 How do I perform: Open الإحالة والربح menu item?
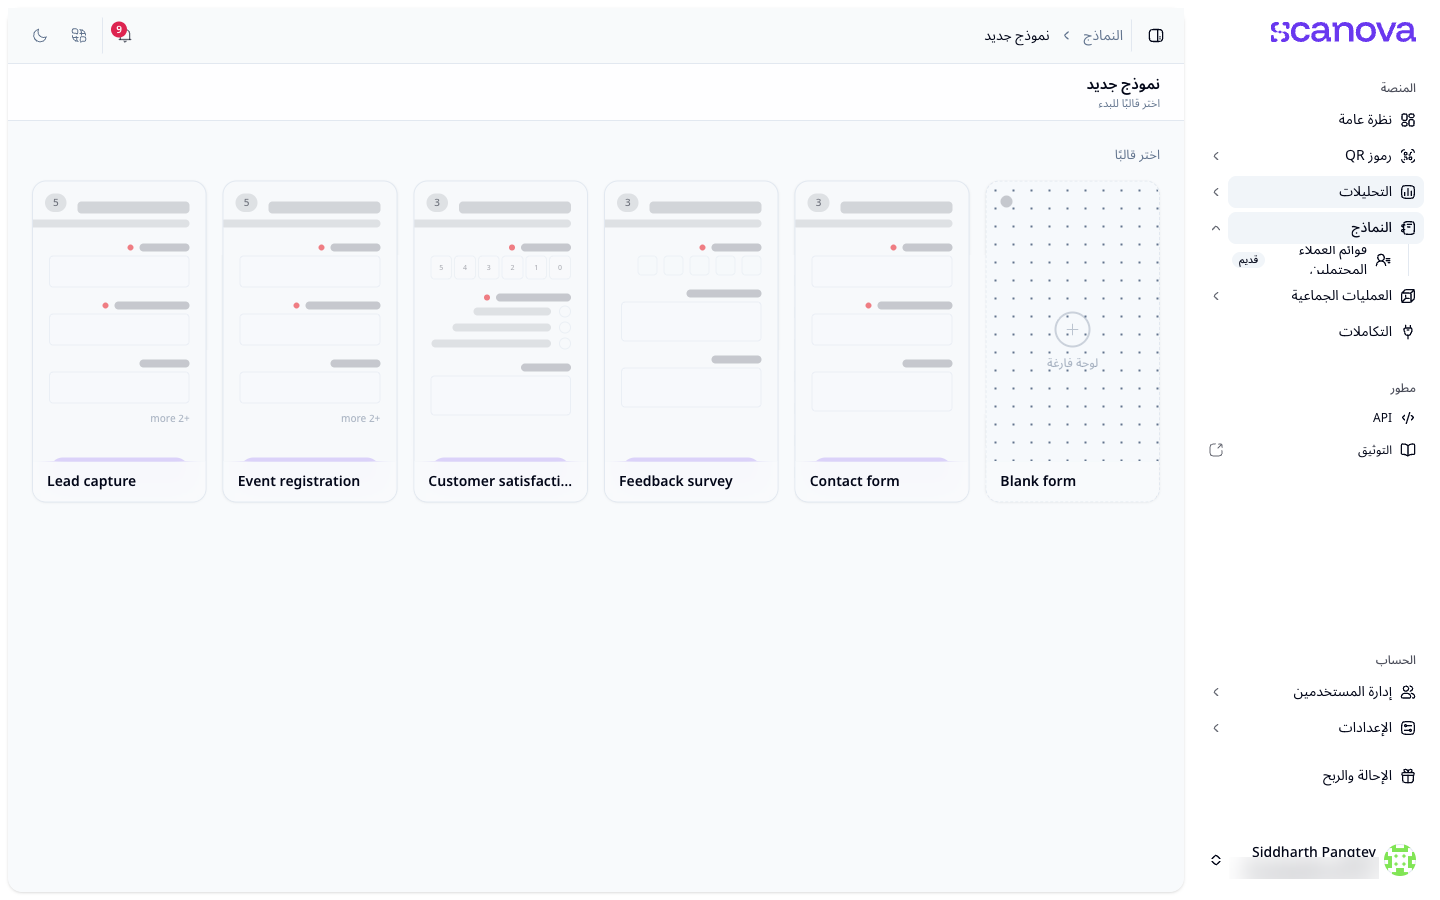point(1326,776)
